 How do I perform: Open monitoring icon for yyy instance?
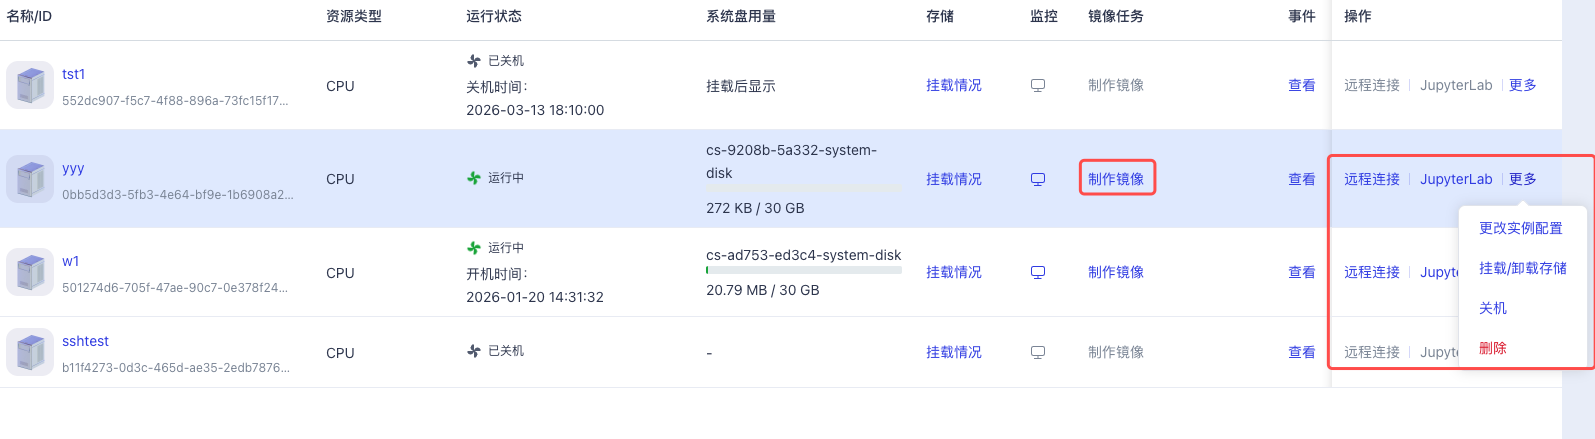click(x=1038, y=179)
